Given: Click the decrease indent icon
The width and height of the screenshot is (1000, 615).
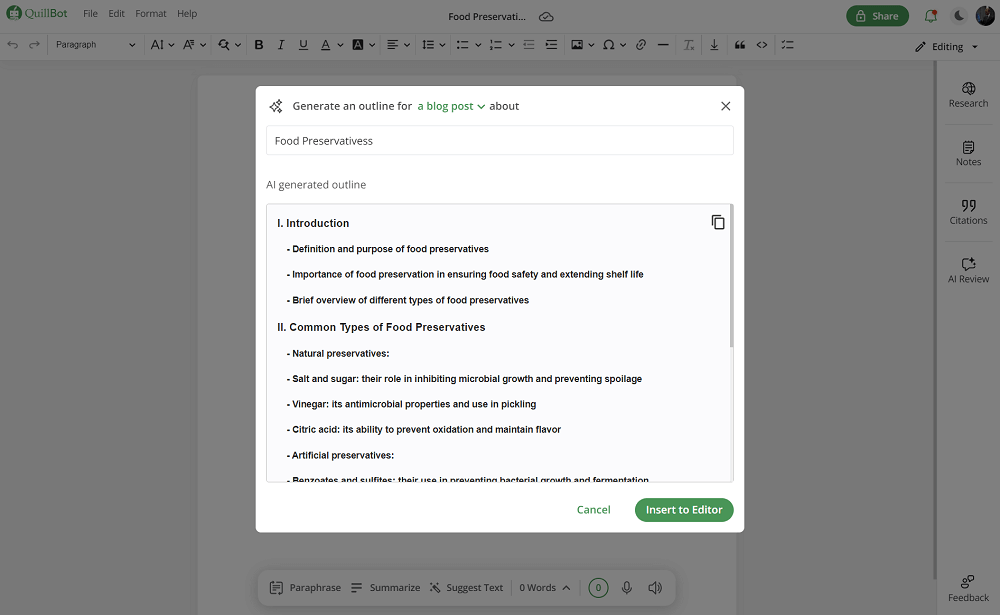Looking at the screenshot, I should tap(529, 45).
